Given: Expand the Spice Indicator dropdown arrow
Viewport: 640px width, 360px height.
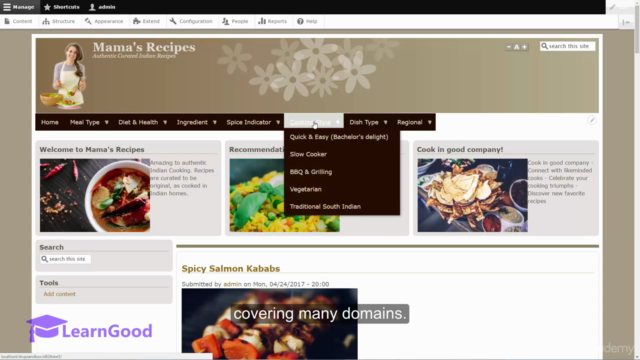Looking at the screenshot, I should 278,122.
